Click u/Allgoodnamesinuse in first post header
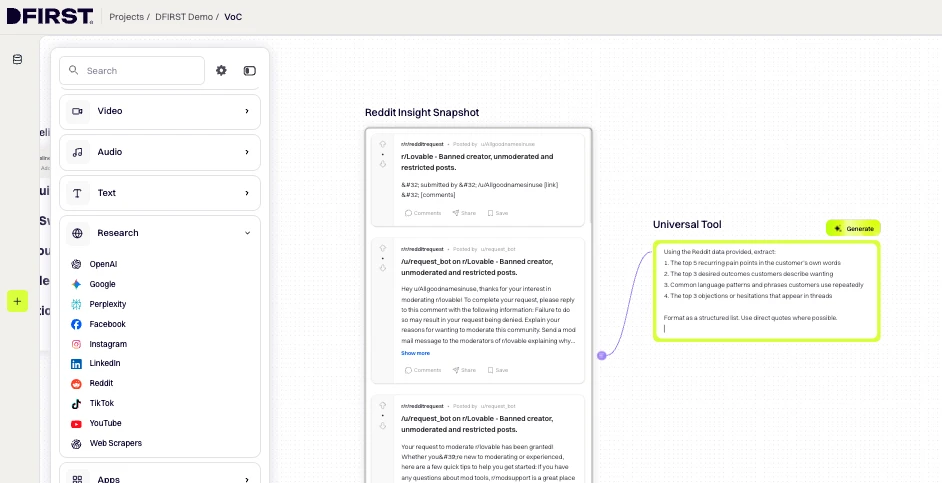The height and width of the screenshot is (483, 942). pos(507,144)
